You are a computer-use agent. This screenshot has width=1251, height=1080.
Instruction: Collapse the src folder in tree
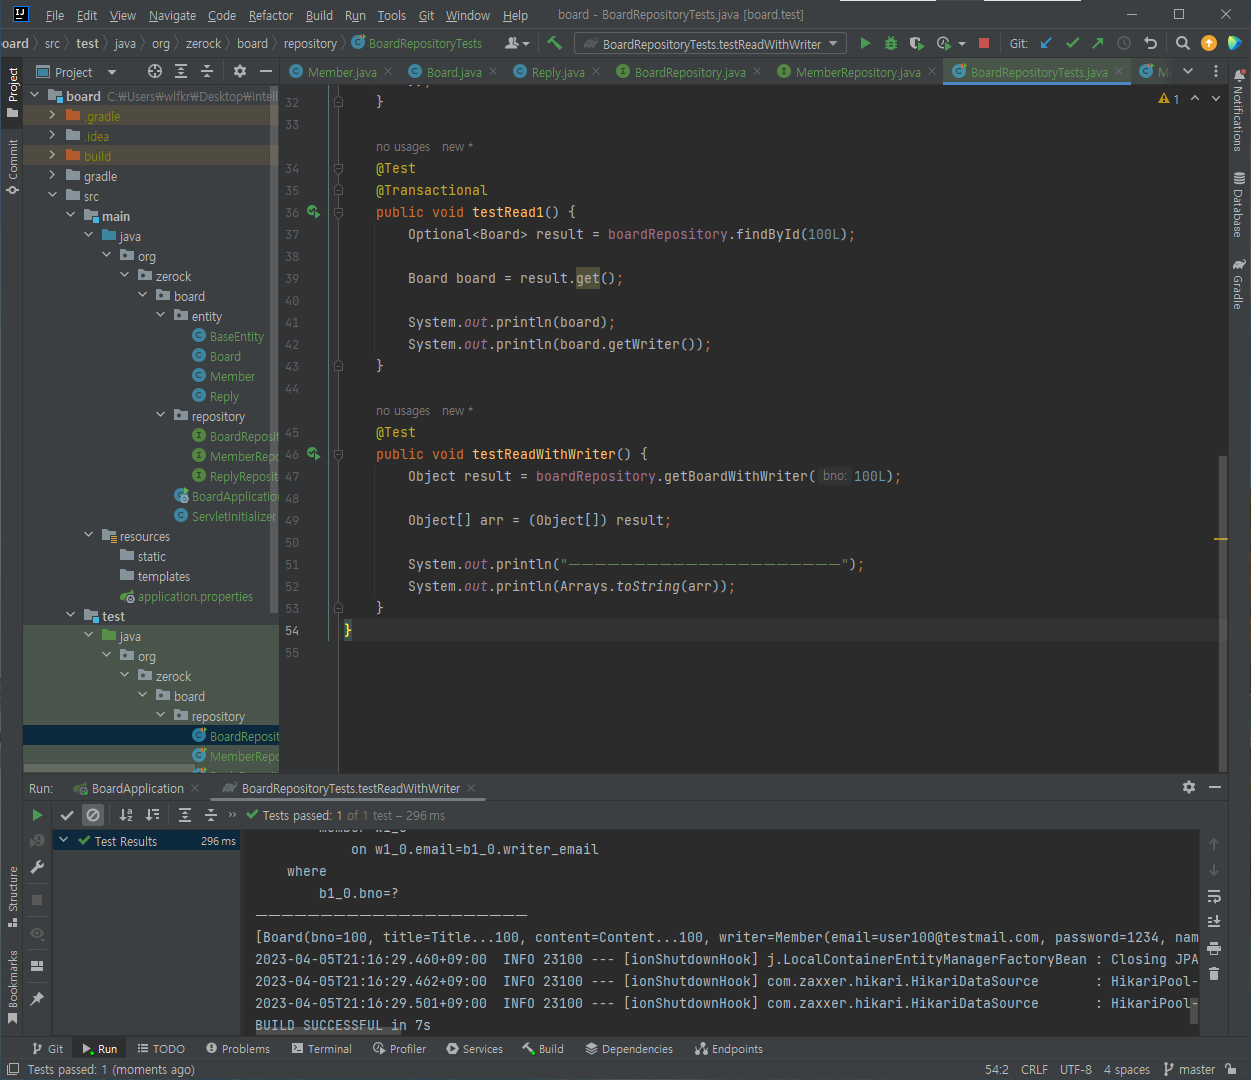point(52,195)
